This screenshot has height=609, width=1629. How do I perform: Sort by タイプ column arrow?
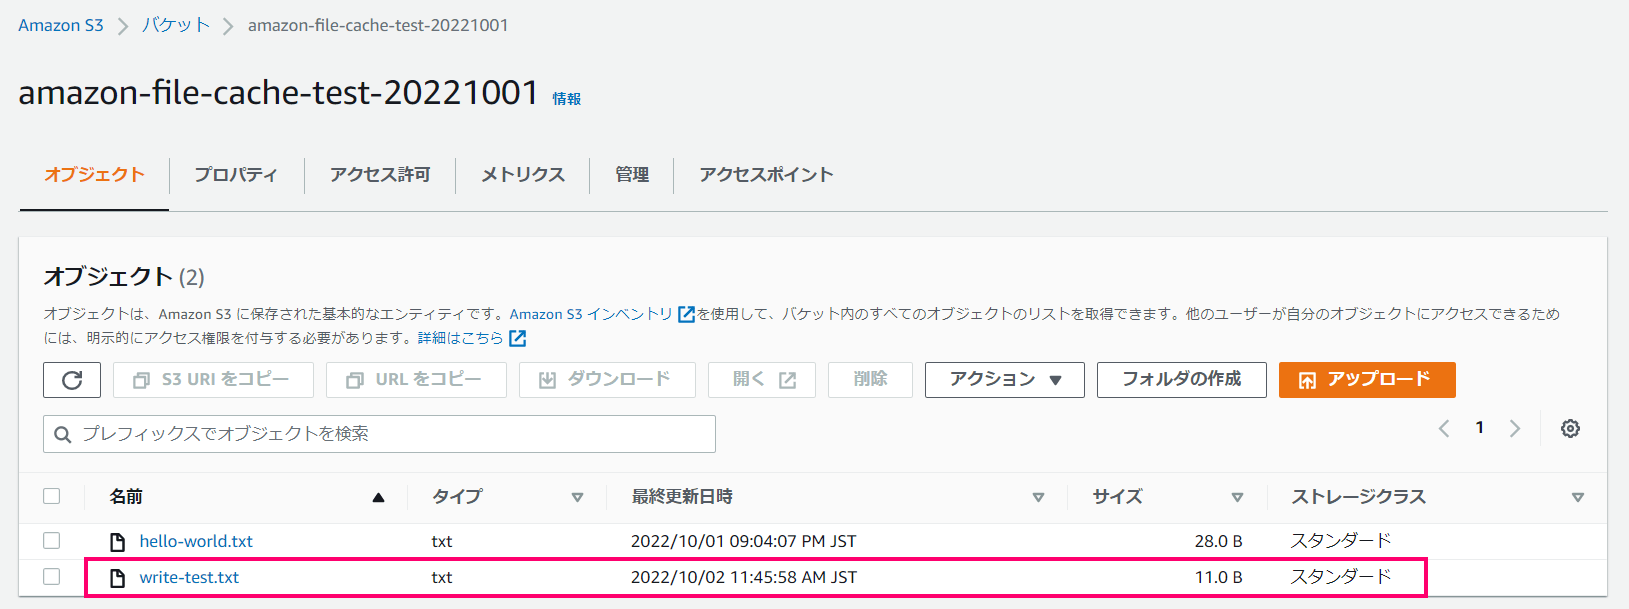coord(577,497)
